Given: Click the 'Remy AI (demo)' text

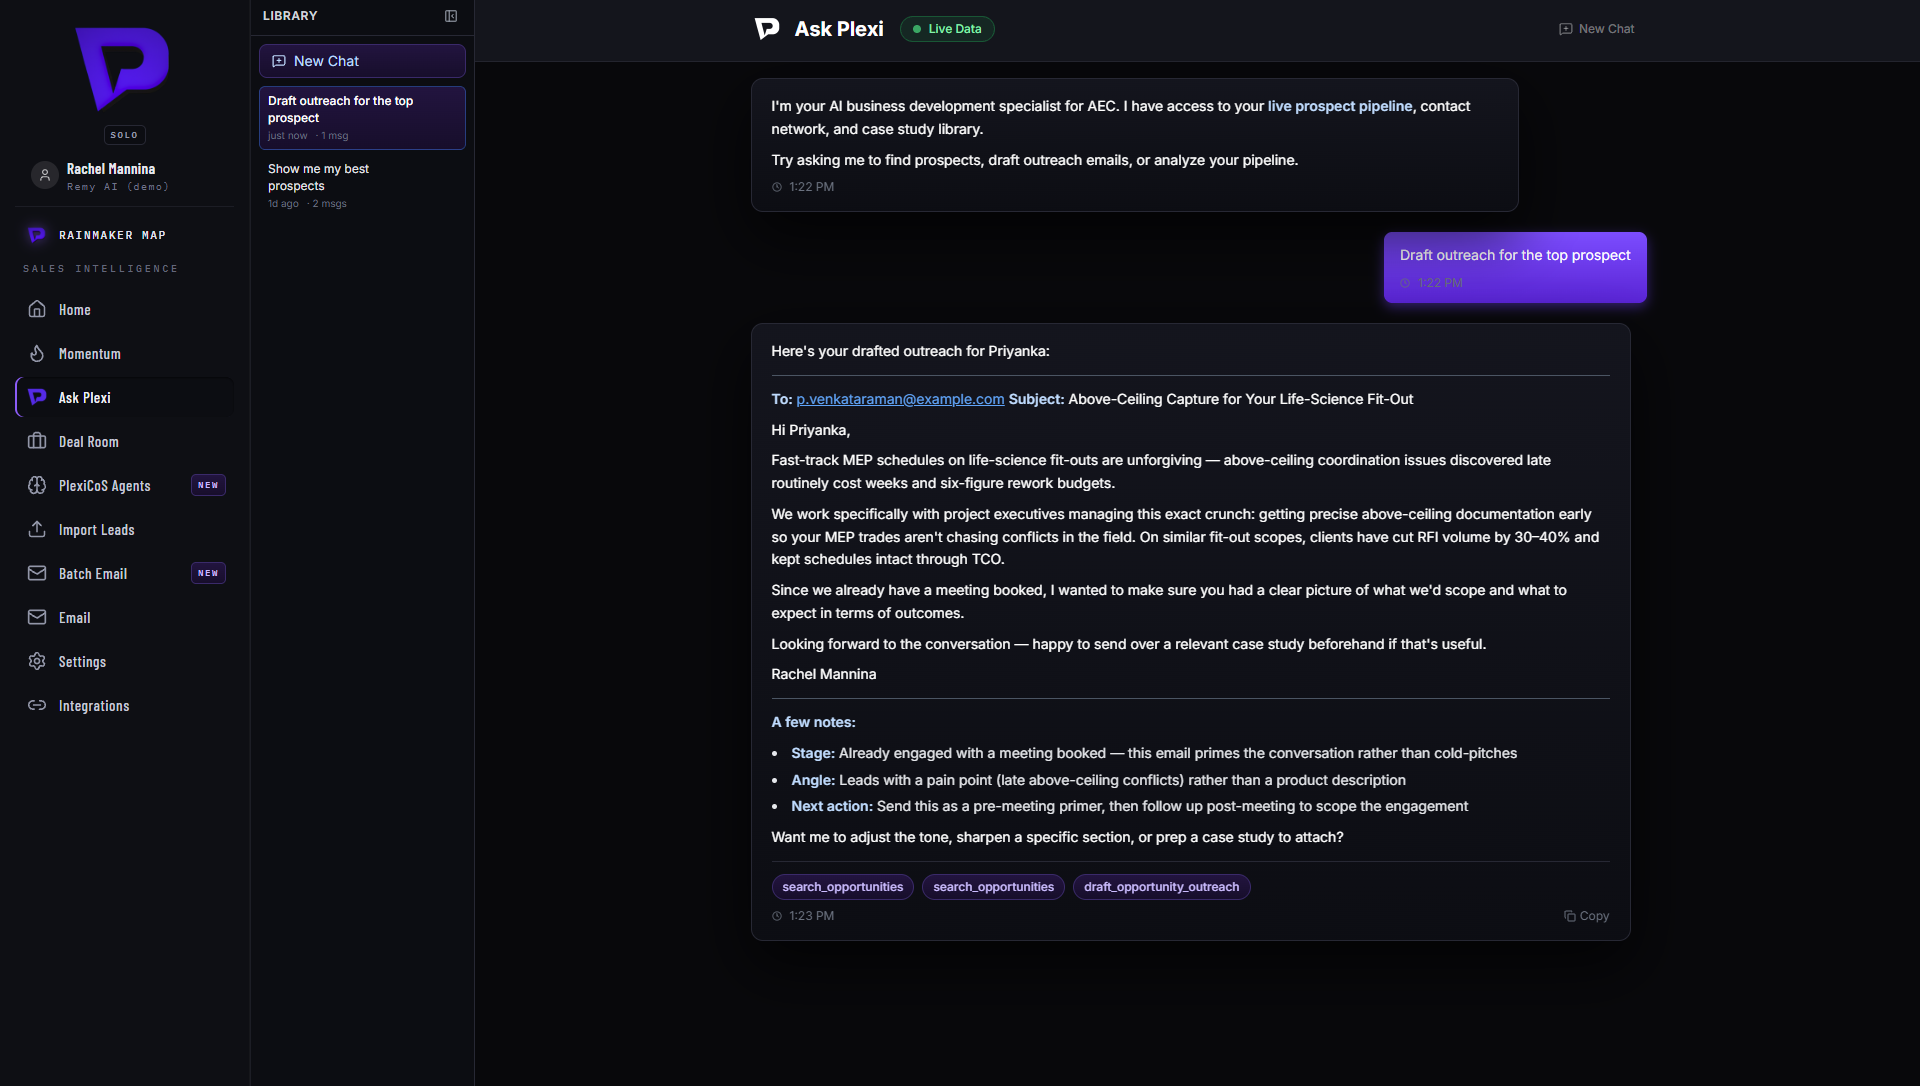Looking at the screenshot, I should point(118,187).
